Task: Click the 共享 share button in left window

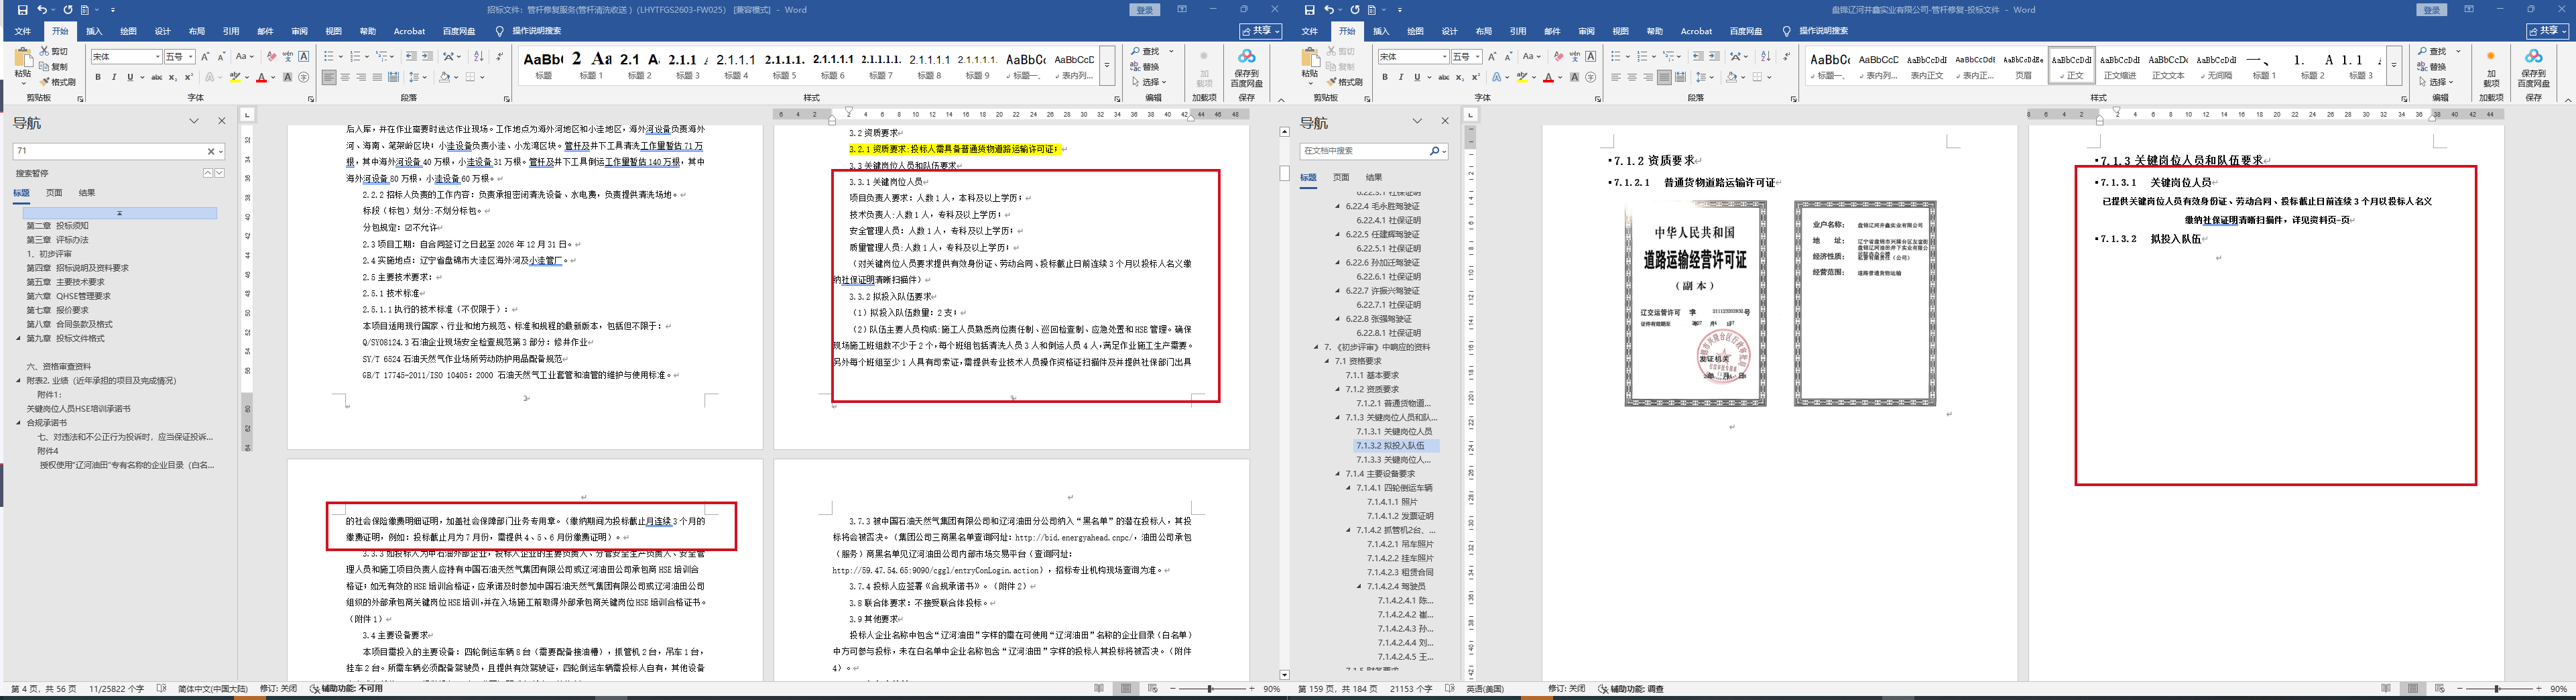Action: click(x=1262, y=31)
